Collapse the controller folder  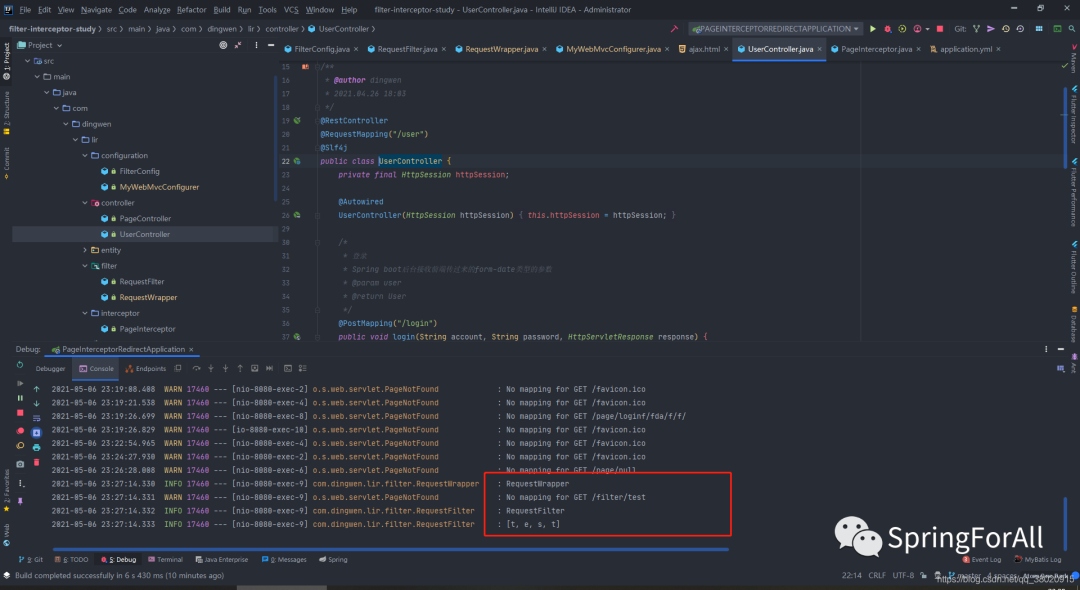pos(85,203)
